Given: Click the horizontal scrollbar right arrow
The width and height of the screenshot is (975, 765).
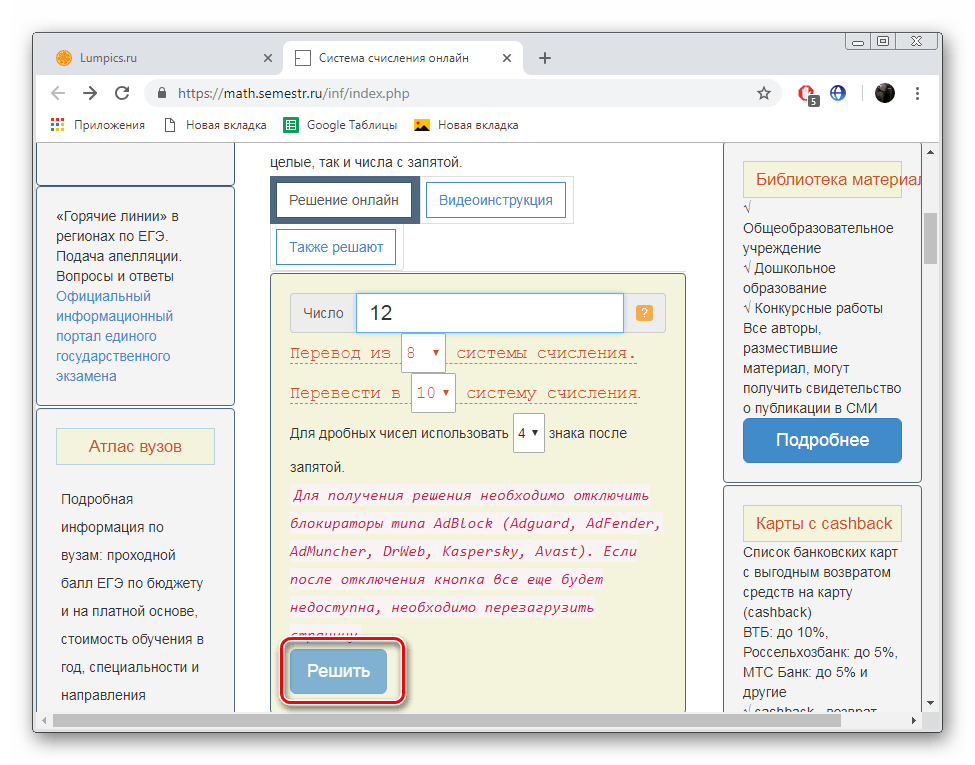Looking at the screenshot, I should [x=913, y=720].
